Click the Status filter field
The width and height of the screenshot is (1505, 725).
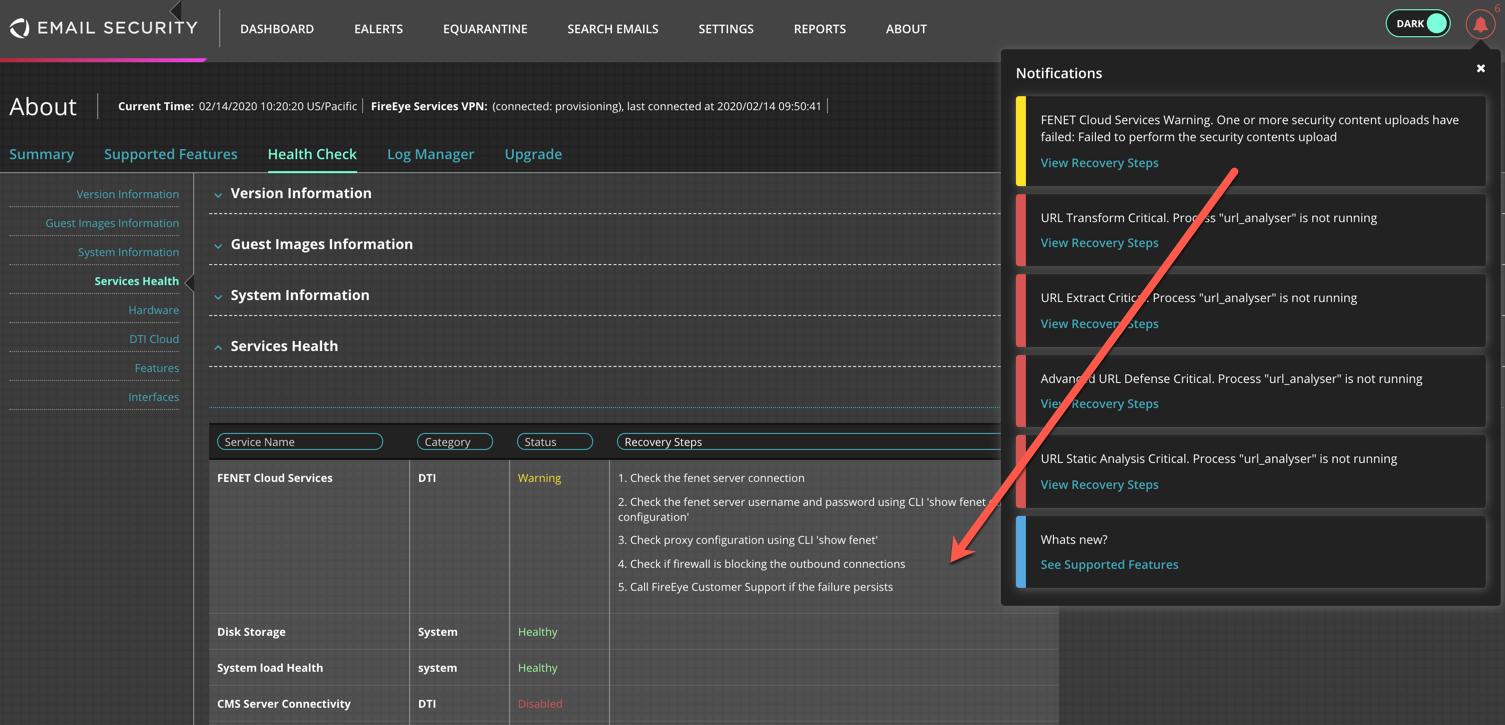point(555,442)
